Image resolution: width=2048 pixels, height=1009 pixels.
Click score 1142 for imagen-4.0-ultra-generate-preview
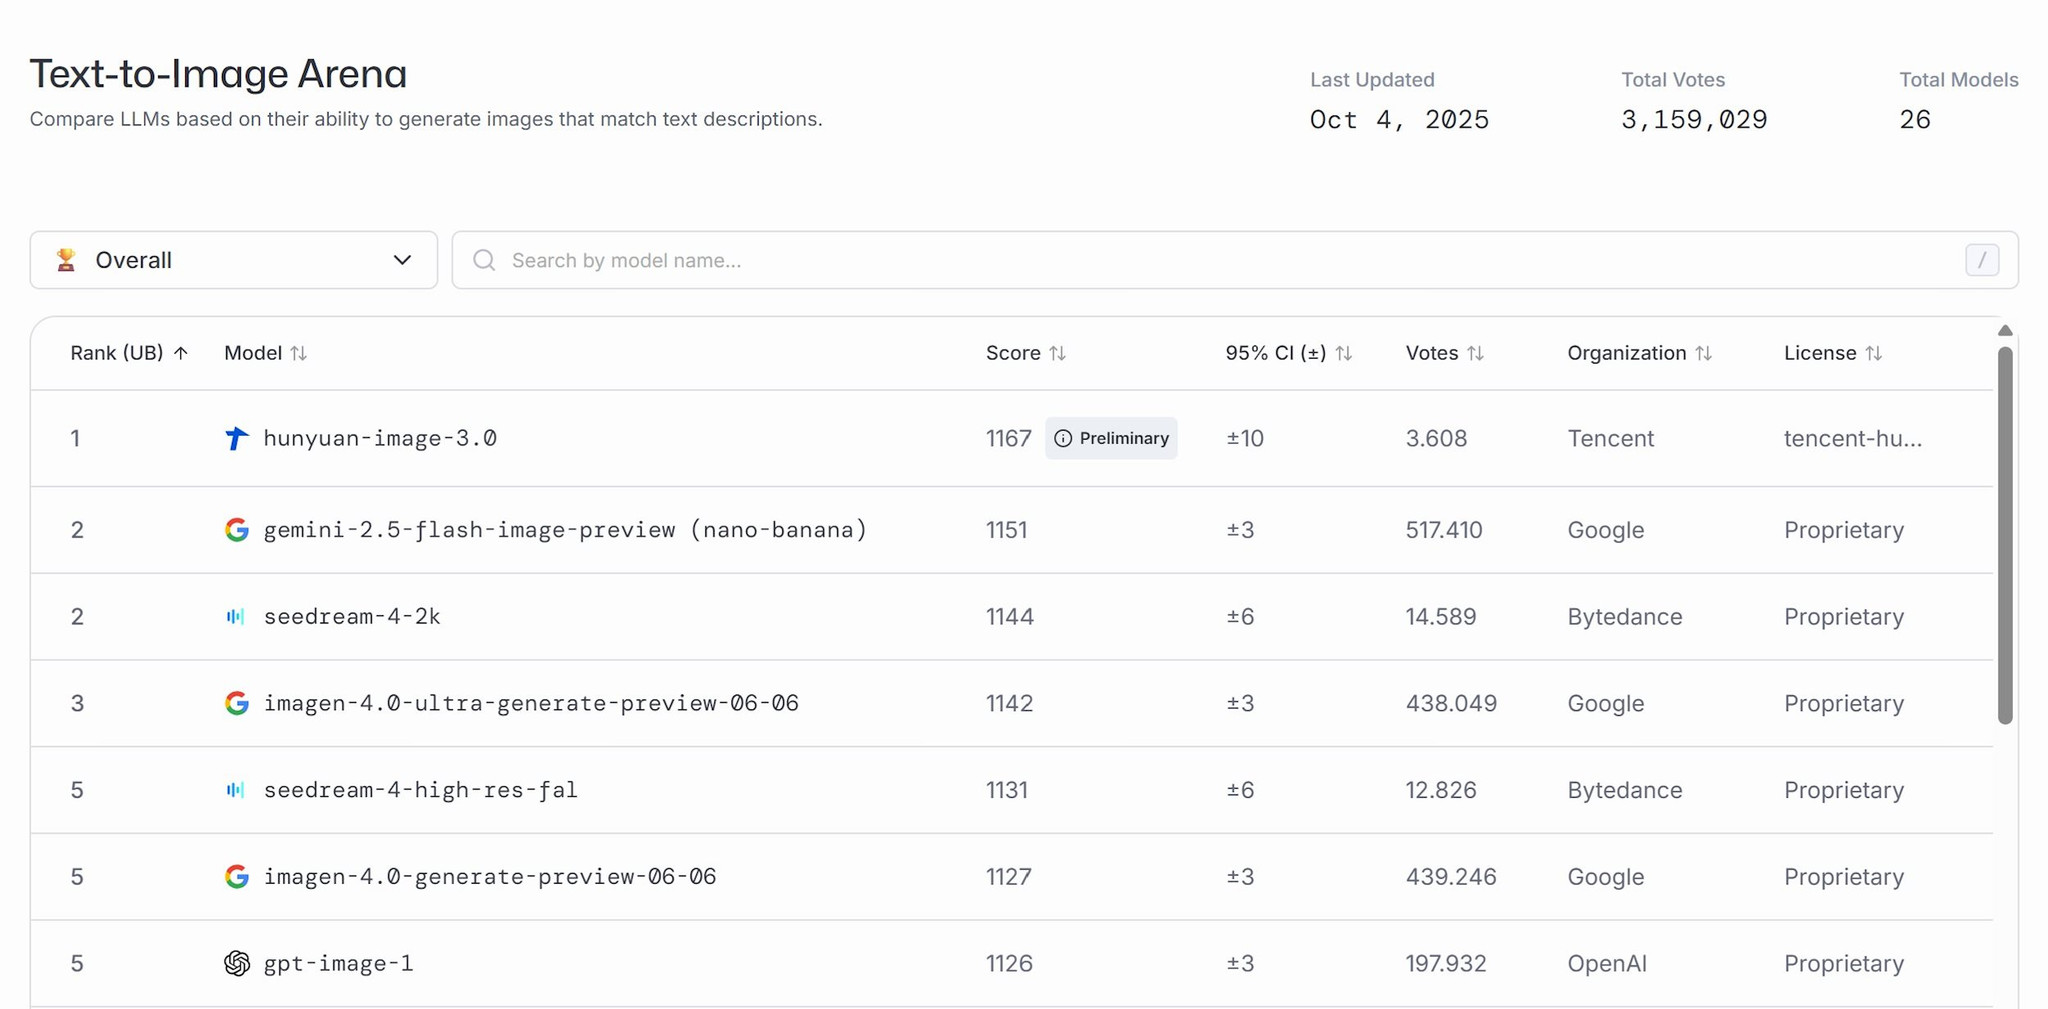click(1009, 703)
